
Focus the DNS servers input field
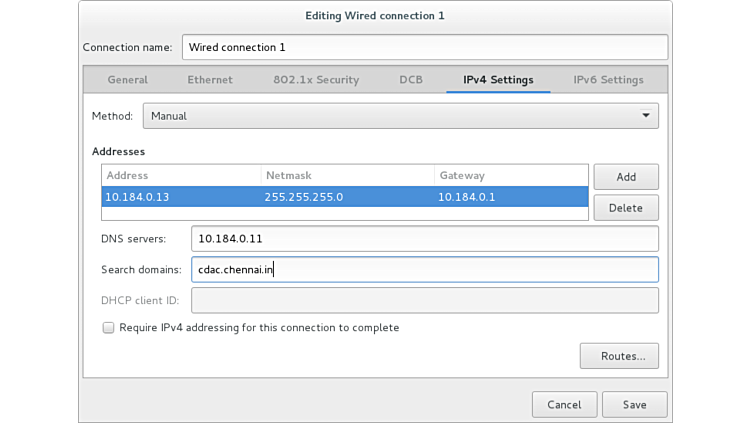click(424, 239)
